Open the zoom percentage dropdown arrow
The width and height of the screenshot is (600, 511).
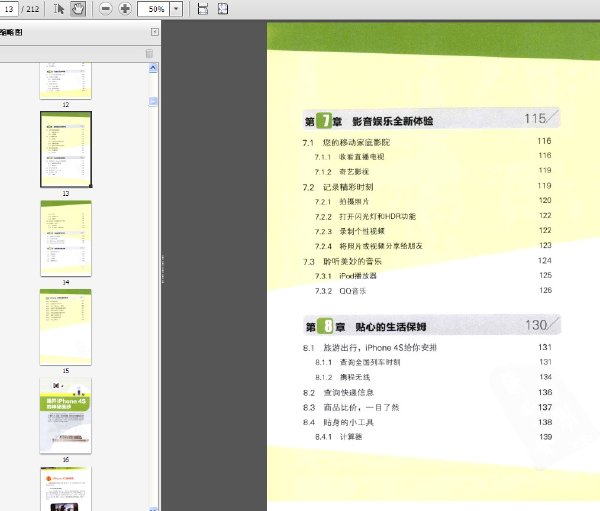176,8
